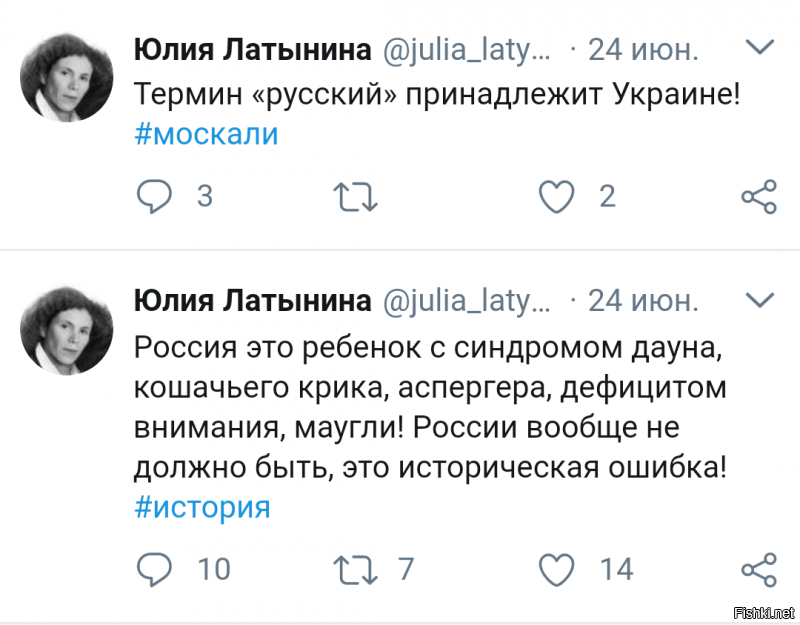Share the second tweet
The image size is (800, 625).
coord(758,569)
